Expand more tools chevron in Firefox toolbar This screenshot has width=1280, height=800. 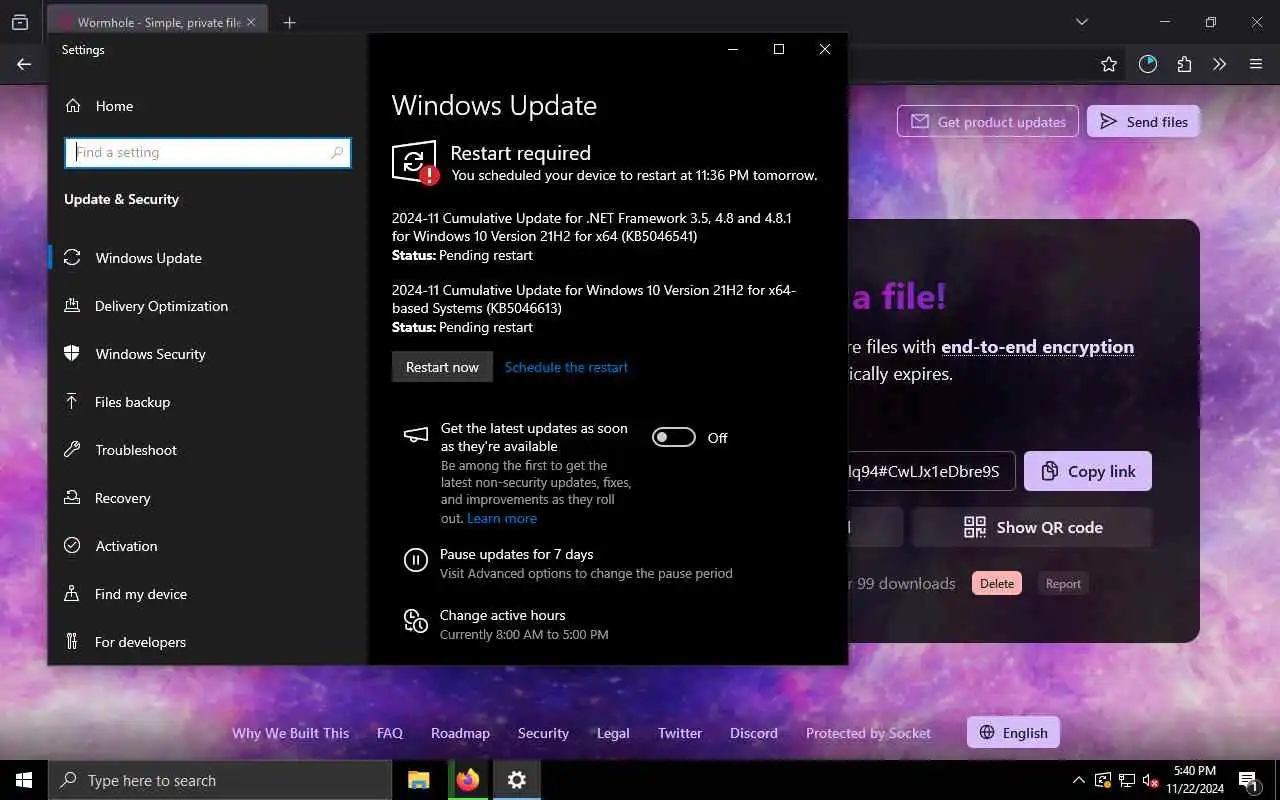1219,64
